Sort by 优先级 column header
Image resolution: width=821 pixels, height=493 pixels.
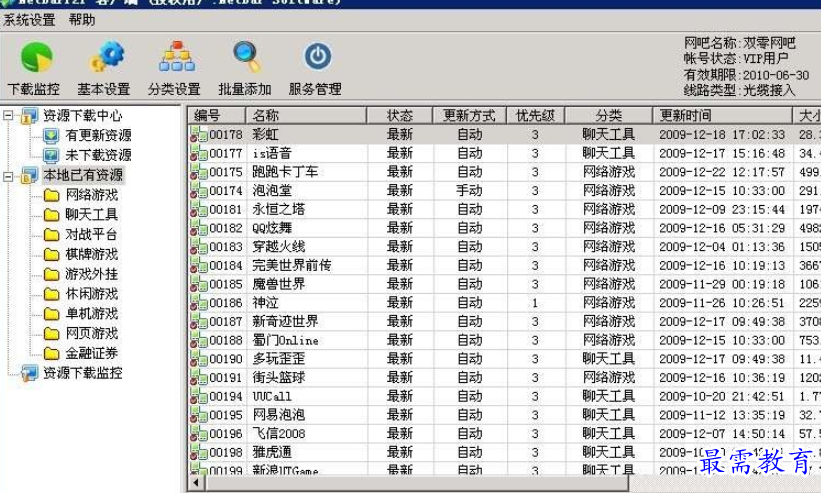[x=536, y=115]
